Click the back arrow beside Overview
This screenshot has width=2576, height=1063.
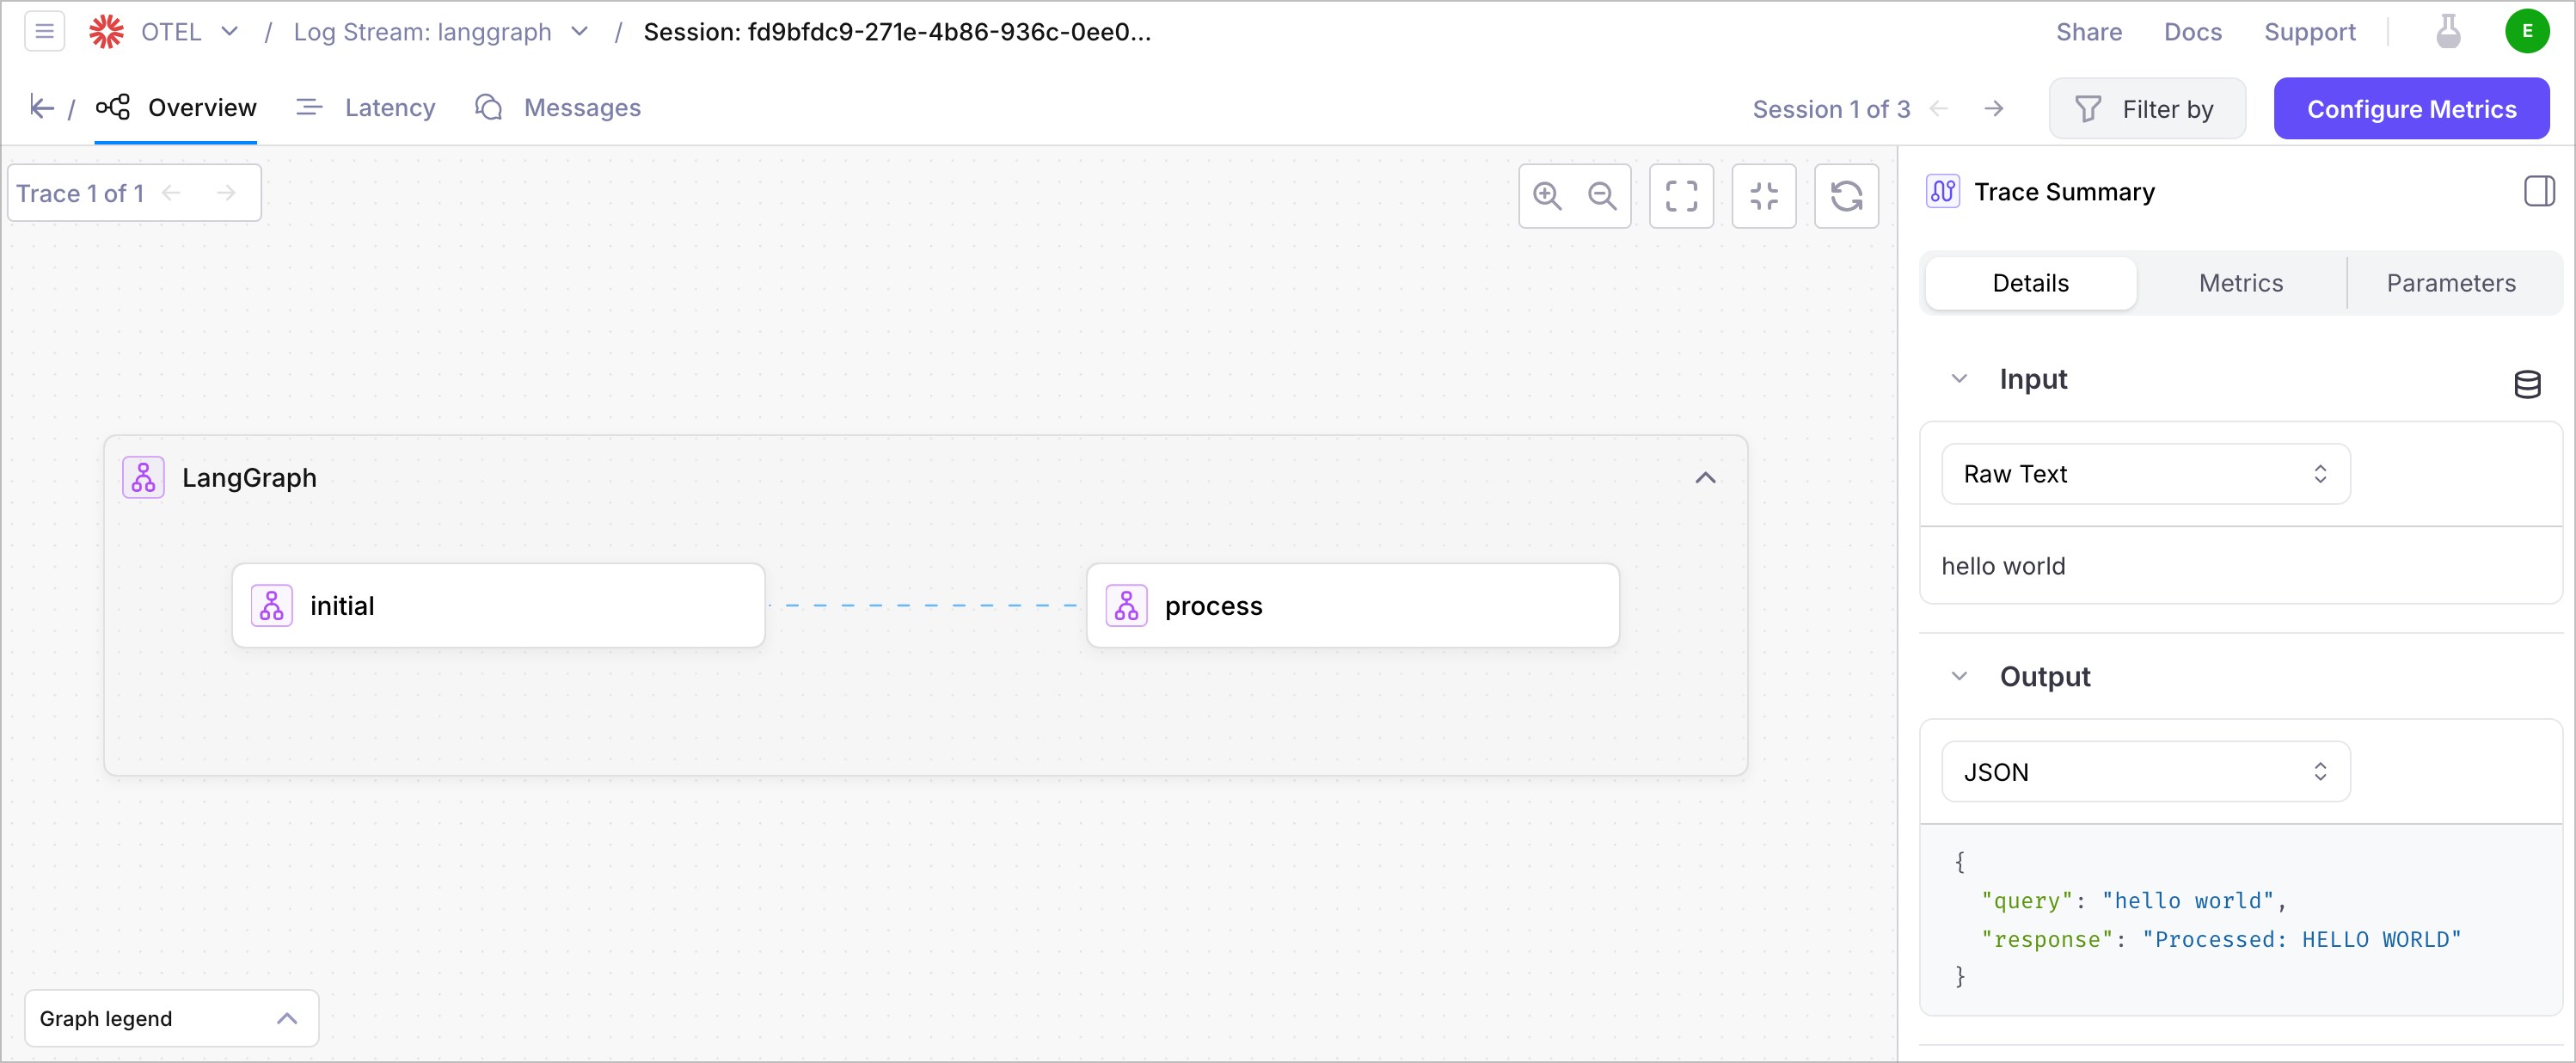point(41,107)
